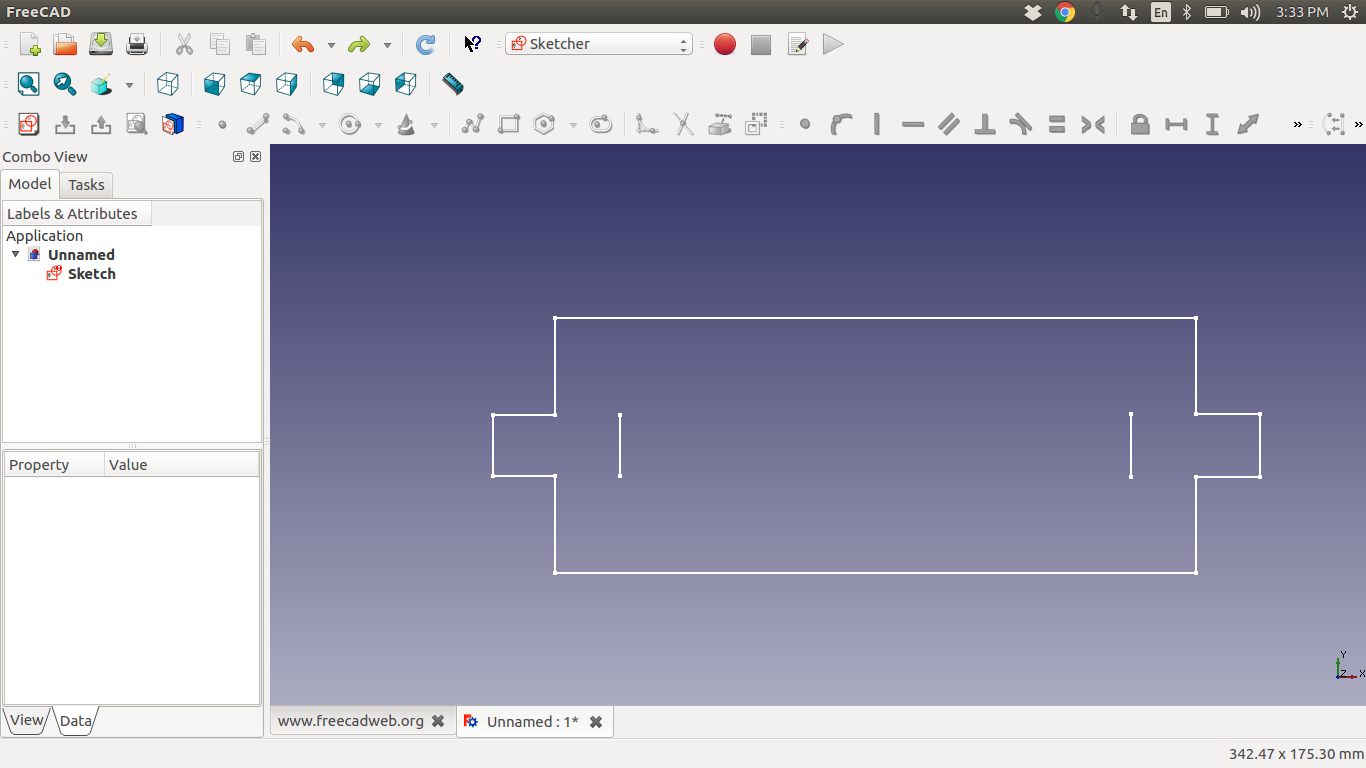This screenshot has width=1366, height=768.
Task: Start recording a macro
Action: pyautogui.click(x=724, y=44)
